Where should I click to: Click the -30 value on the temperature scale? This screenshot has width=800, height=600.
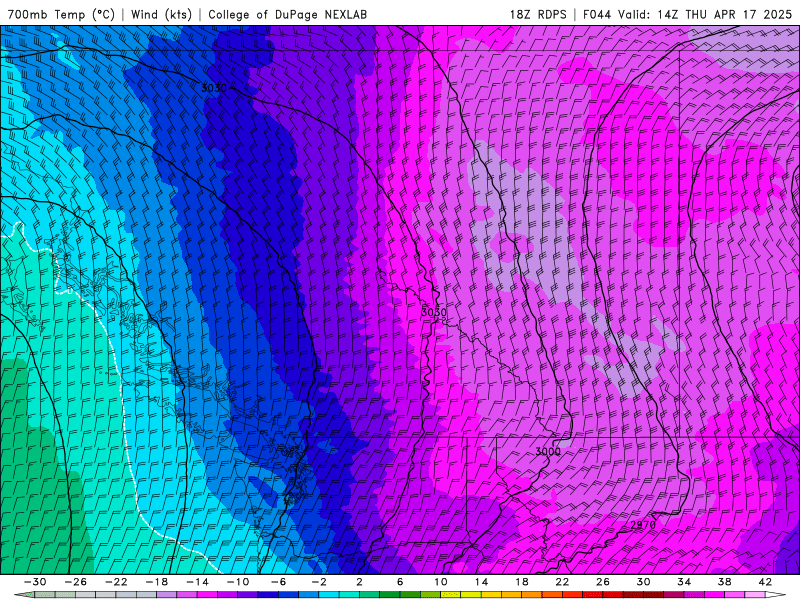click(x=35, y=582)
